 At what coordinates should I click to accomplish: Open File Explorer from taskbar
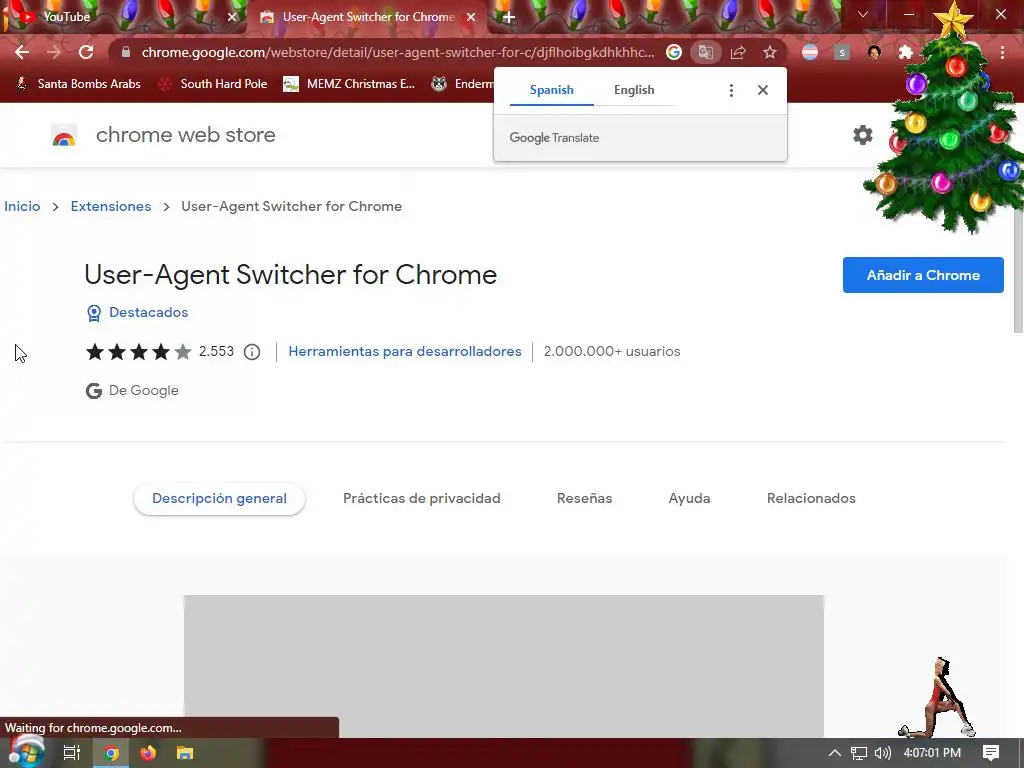tap(185, 753)
